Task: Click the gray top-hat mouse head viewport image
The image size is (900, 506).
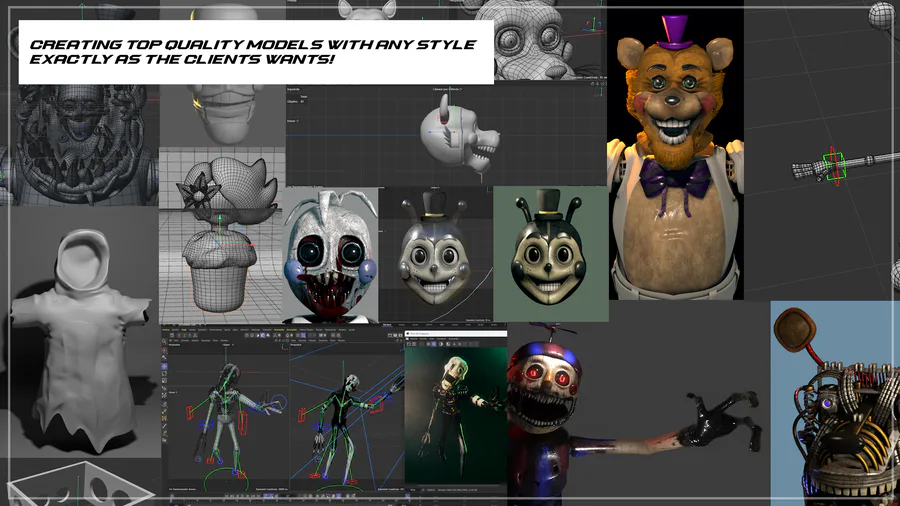Action: (x=436, y=254)
